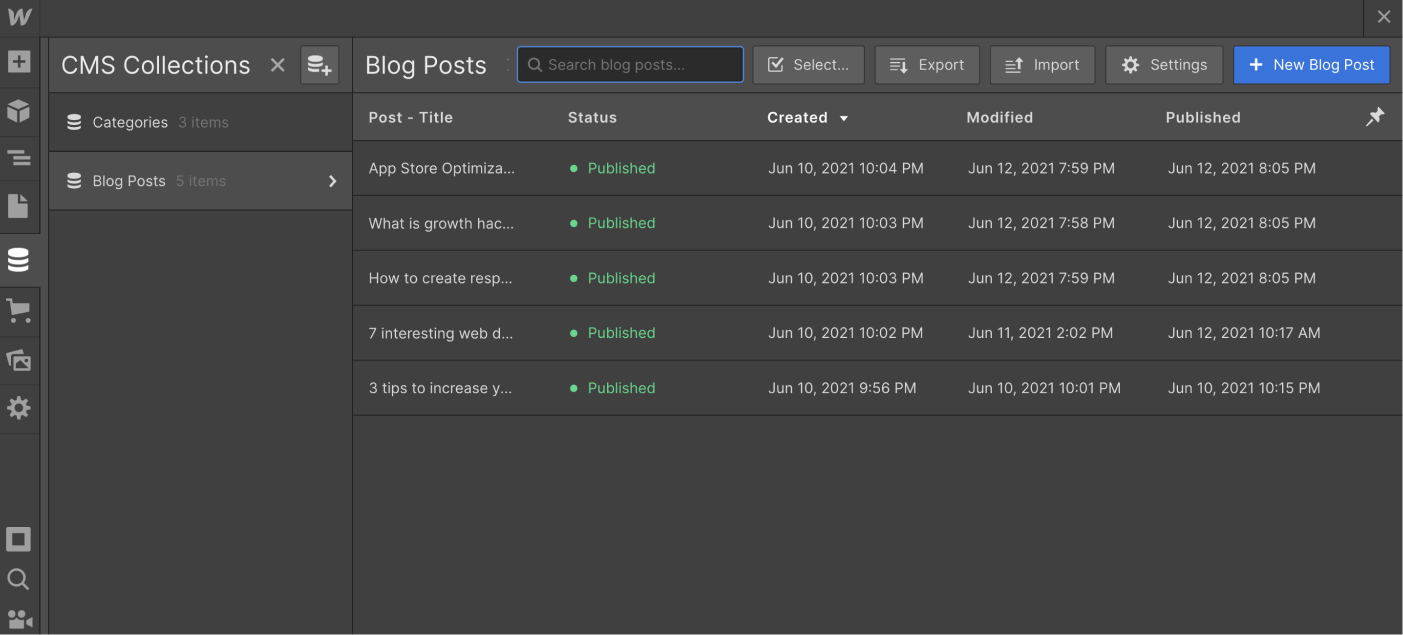The height and width of the screenshot is (635, 1403).
Task: Click the Webflow logo icon
Action: point(19,17)
